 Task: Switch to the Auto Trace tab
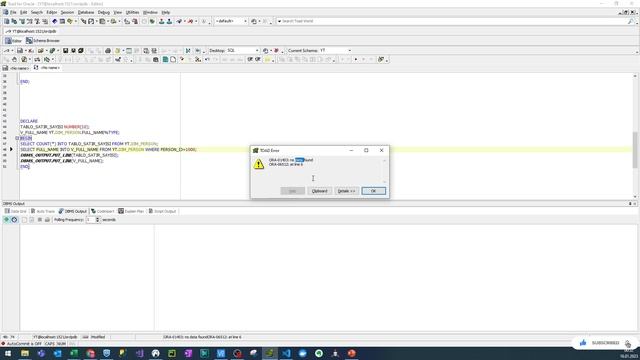click(43, 211)
